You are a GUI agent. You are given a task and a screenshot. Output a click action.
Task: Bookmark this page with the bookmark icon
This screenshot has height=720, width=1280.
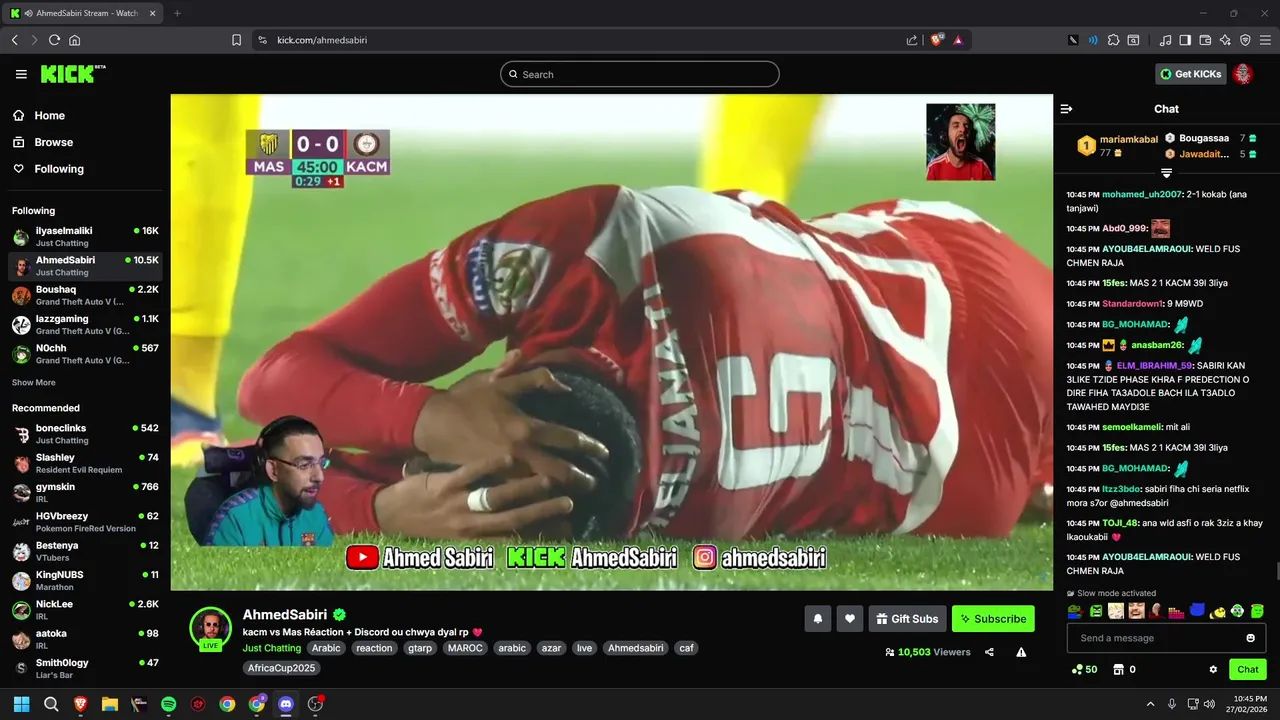[x=236, y=40]
